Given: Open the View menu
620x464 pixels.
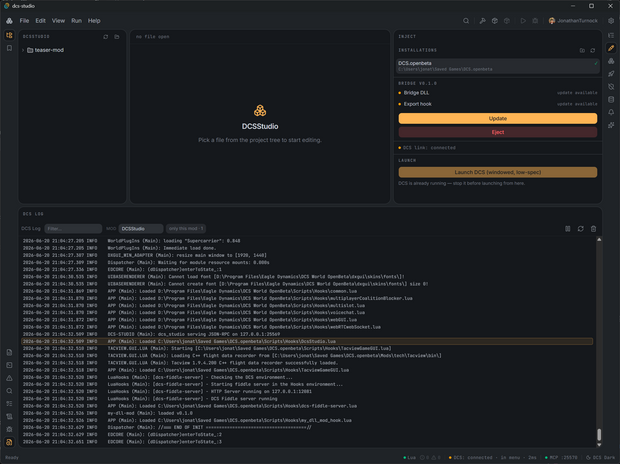Looking at the screenshot, I should 58,21.
